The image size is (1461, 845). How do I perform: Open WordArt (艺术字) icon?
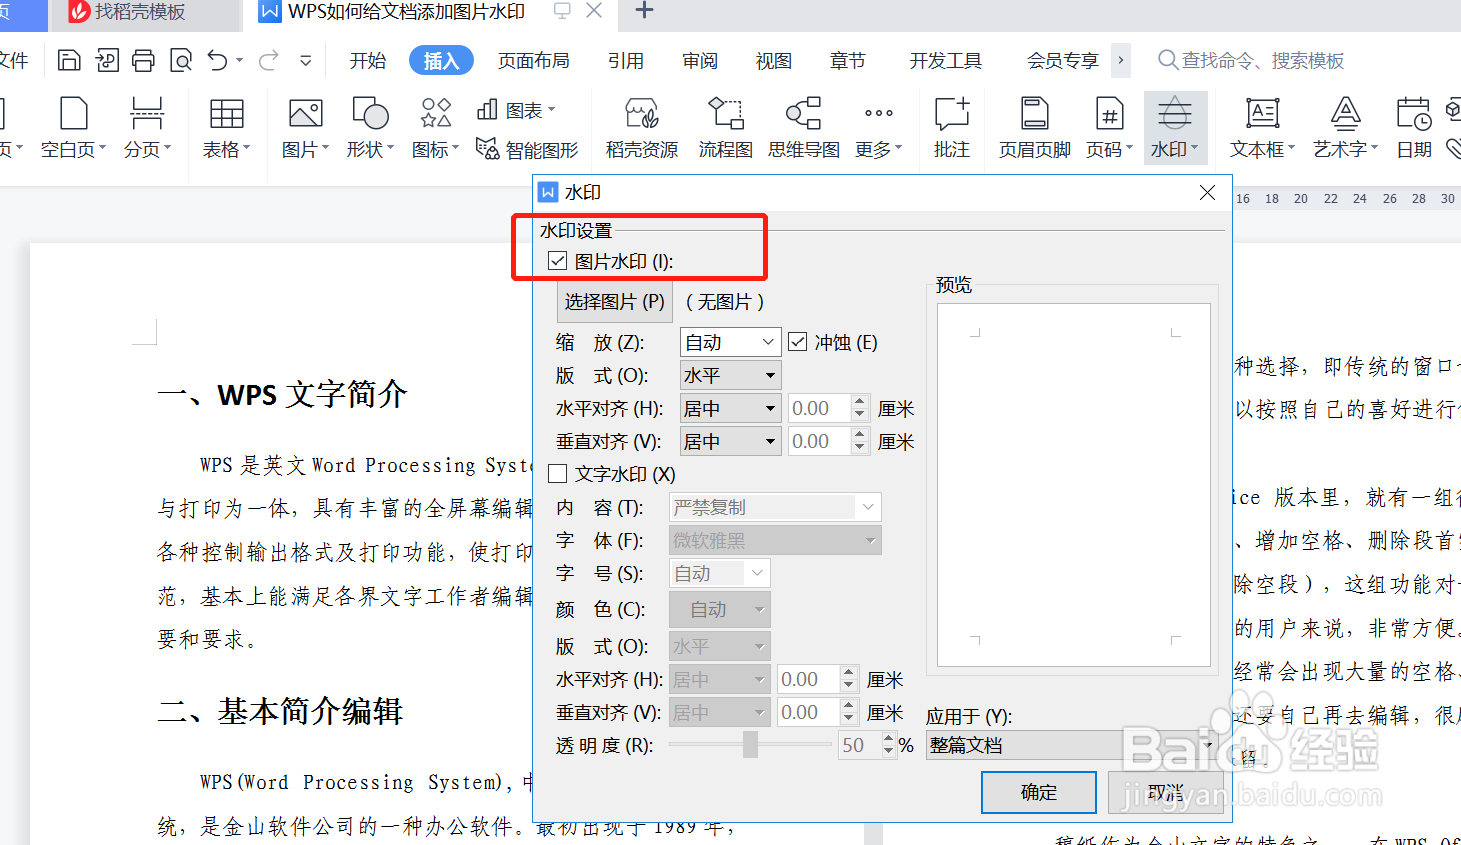[1345, 114]
